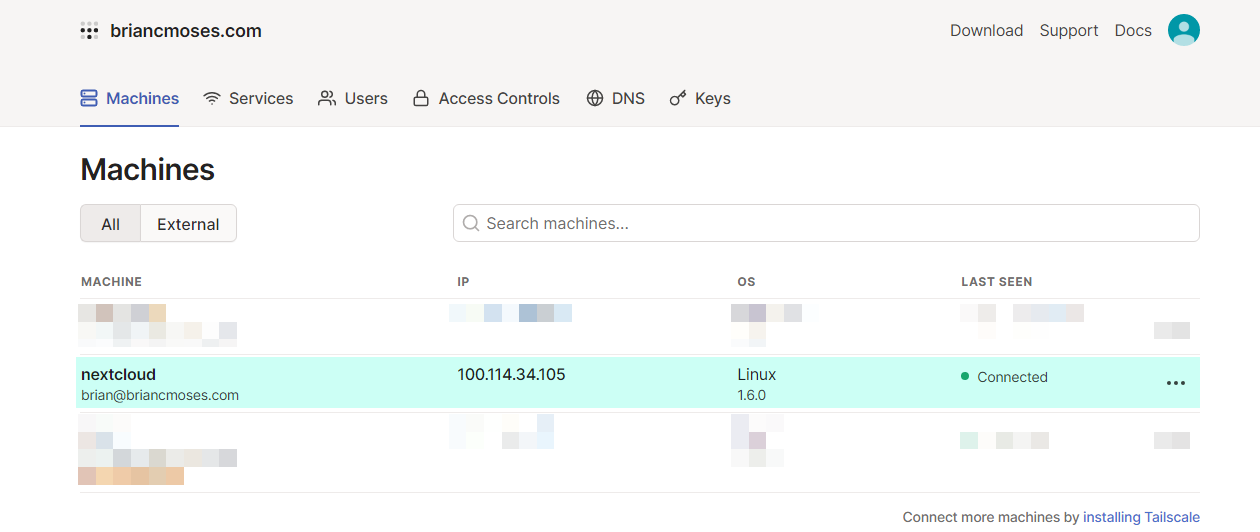Click the DNS globe icon
Screen dimensions: 1260x532
[x=595, y=98]
